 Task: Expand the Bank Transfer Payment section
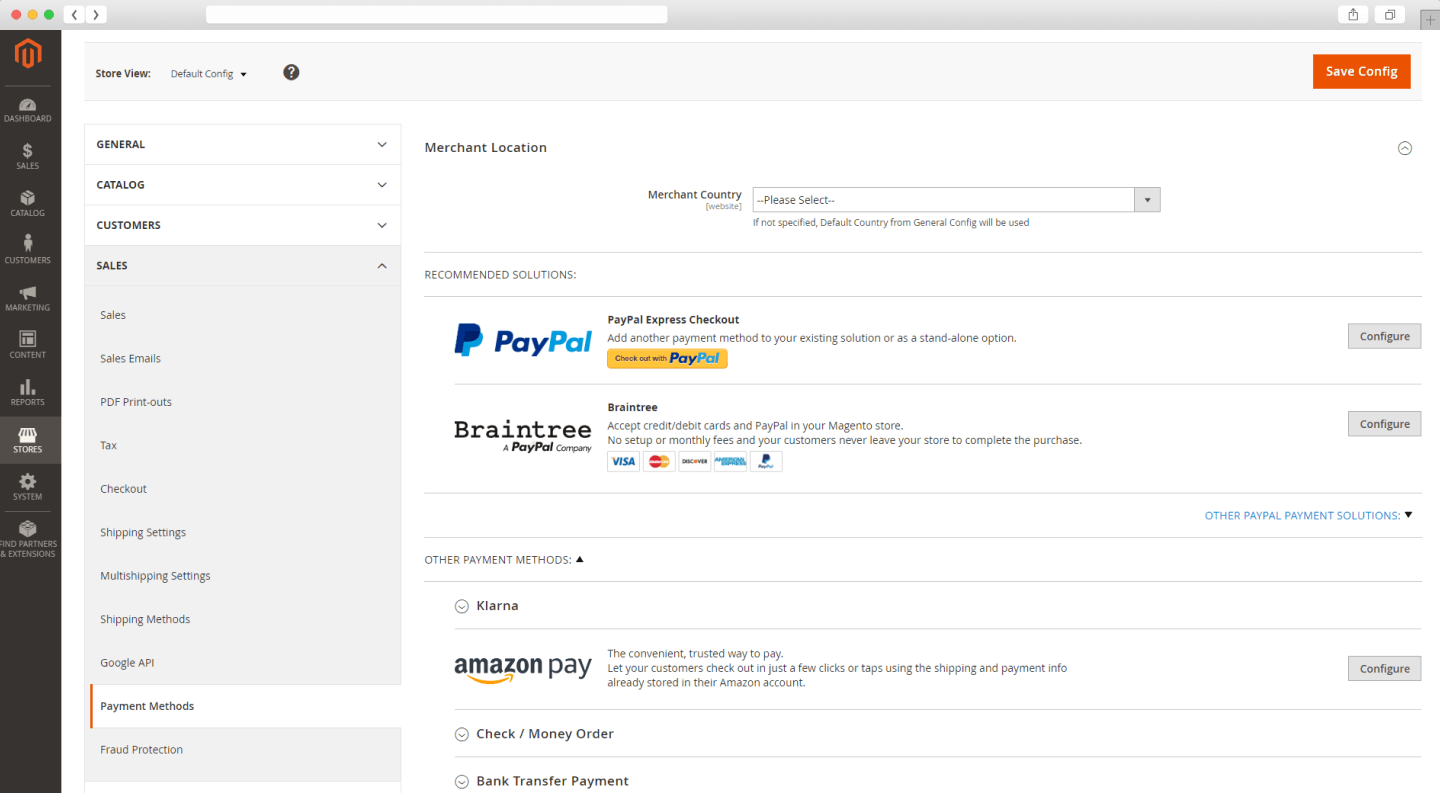click(x=542, y=781)
